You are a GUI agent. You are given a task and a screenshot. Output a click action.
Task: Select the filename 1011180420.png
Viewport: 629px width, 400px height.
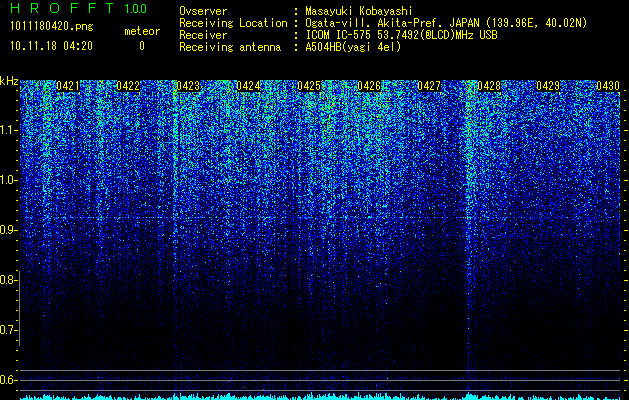point(52,26)
